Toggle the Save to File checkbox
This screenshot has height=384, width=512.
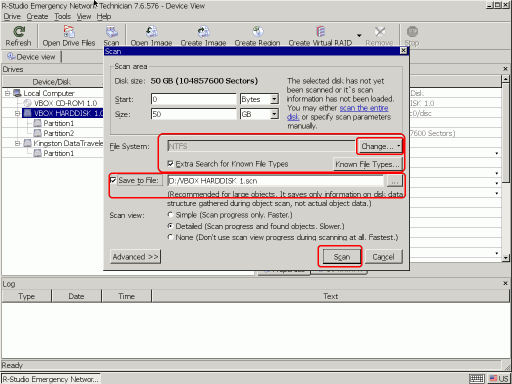click(x=113, y=180)
